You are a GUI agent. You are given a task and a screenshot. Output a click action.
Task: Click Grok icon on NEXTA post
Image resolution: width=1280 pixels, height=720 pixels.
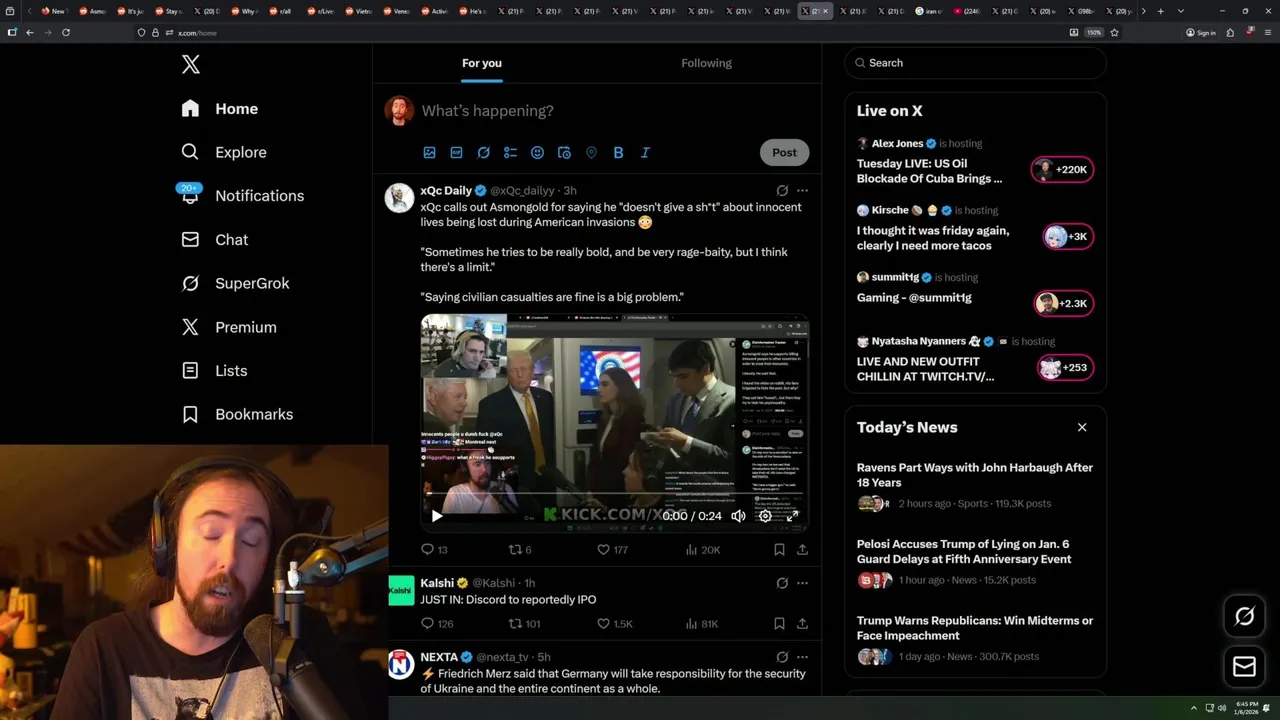click(x=782, y=657)
